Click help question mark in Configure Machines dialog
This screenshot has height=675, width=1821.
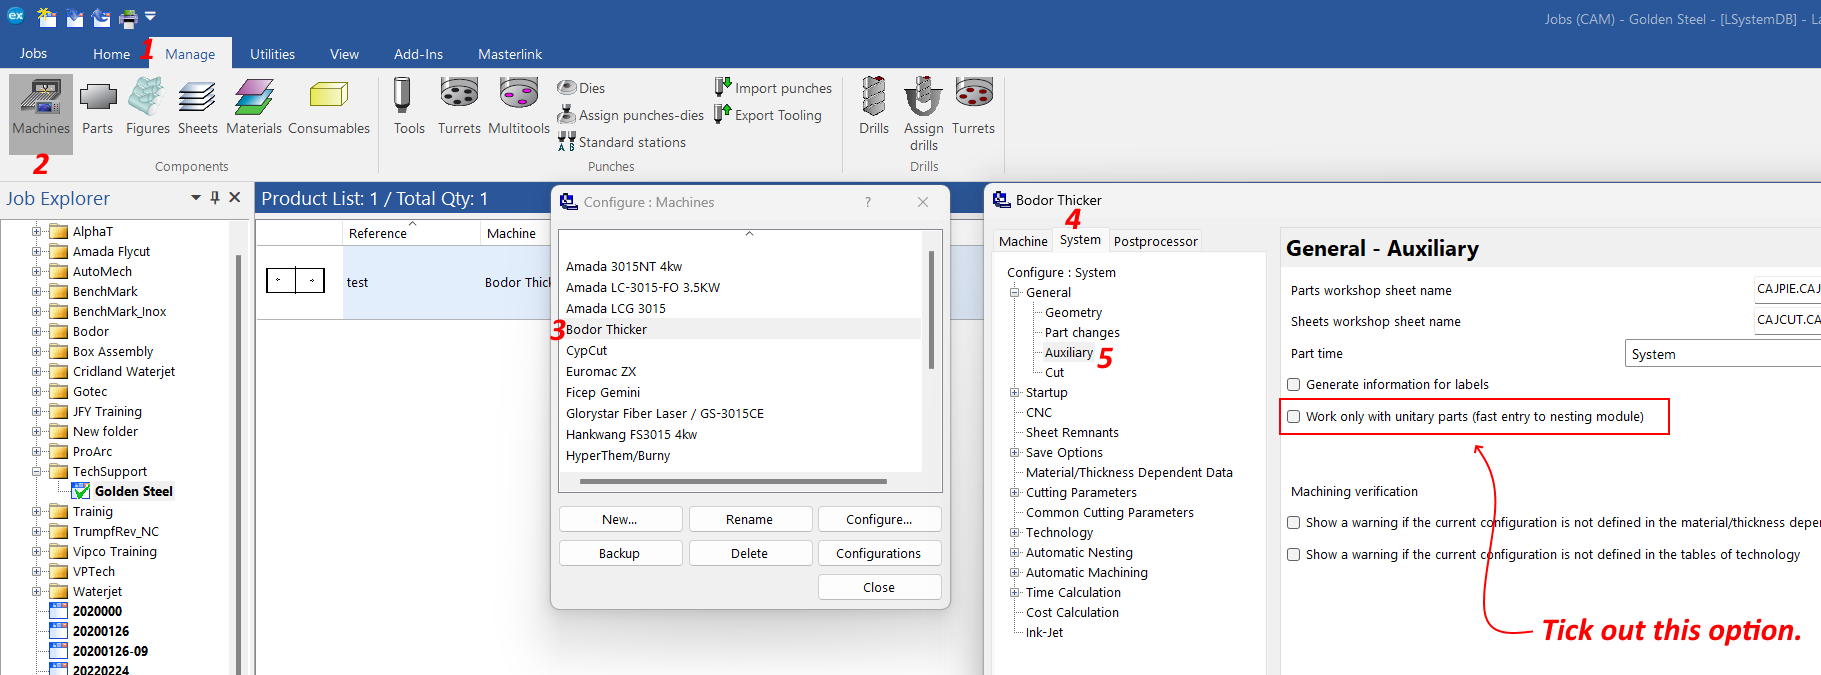point(868,202)
